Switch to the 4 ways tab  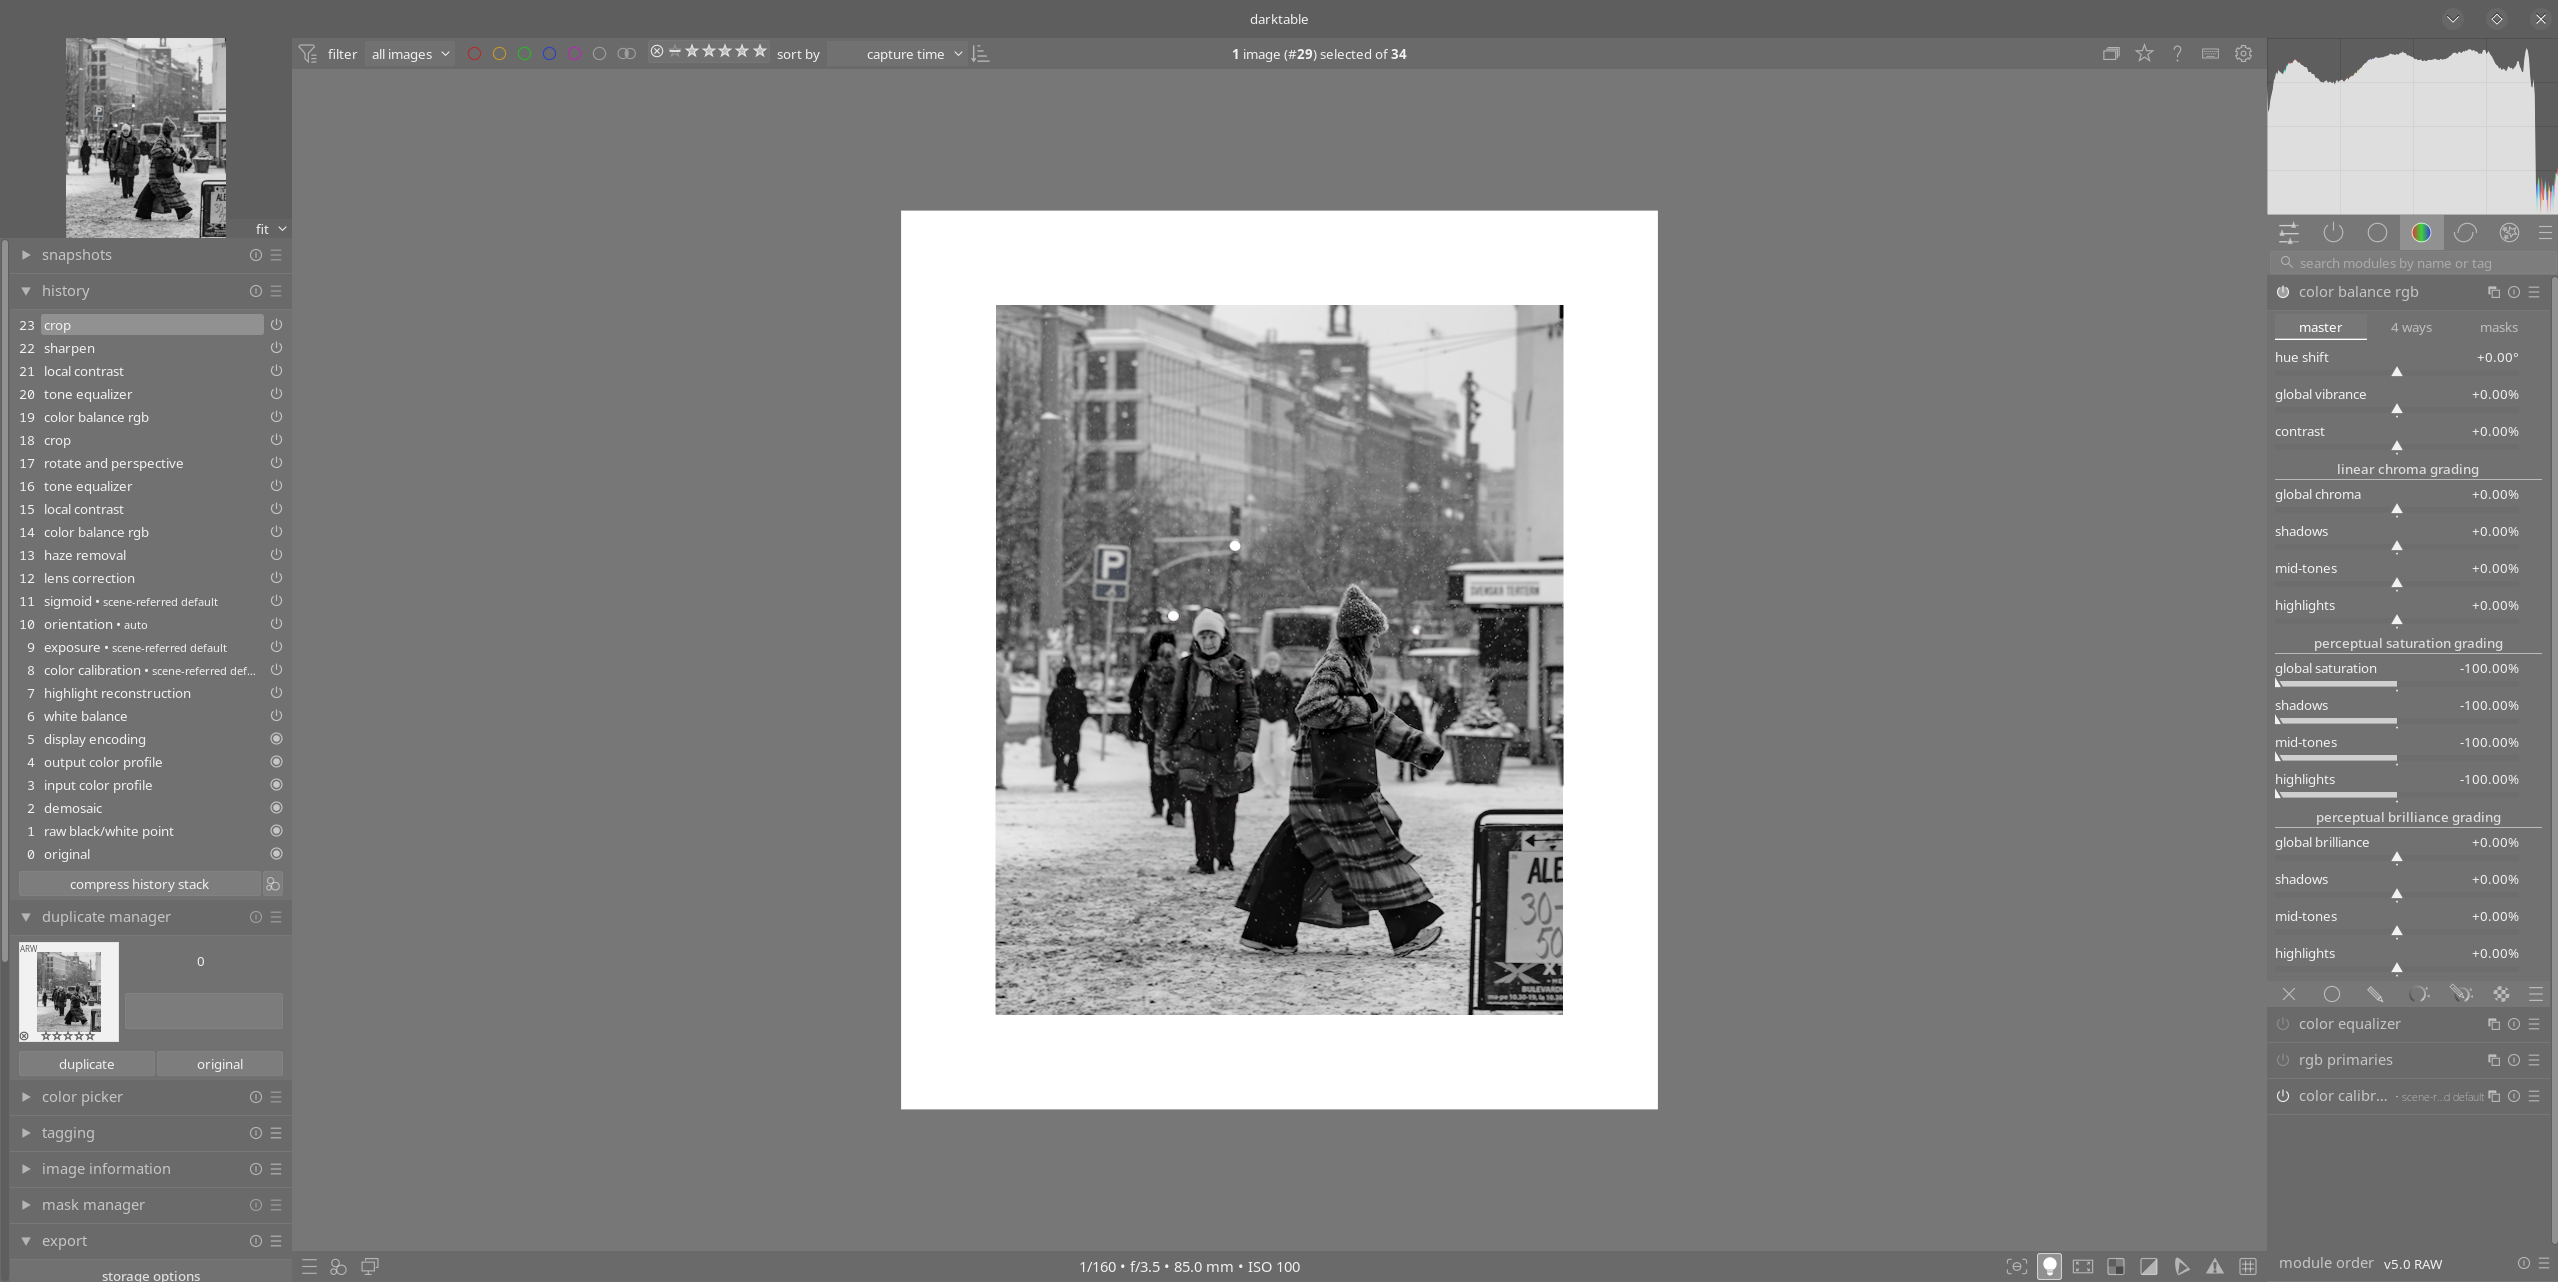[x=2411, y=327]
